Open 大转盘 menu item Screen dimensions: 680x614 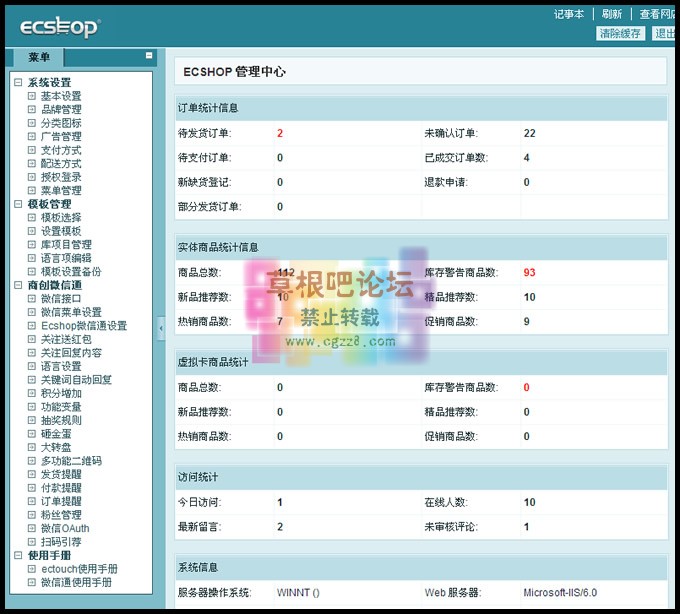coord(56,447)
